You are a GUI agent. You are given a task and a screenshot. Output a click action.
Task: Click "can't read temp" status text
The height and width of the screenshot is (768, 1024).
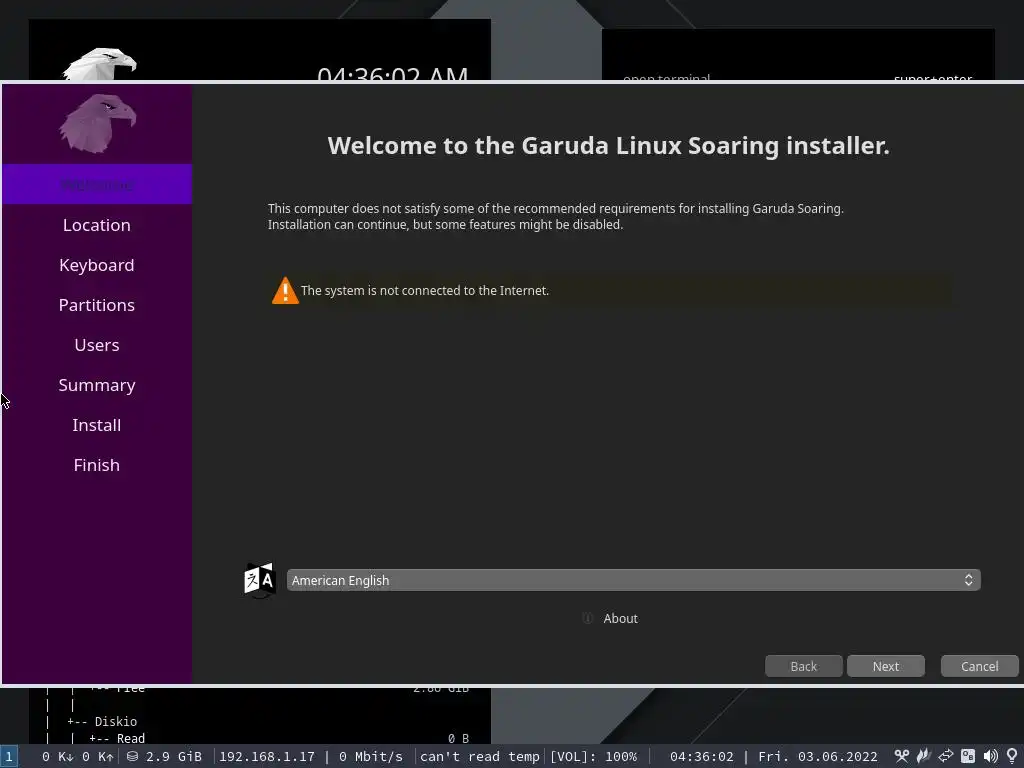479,756
